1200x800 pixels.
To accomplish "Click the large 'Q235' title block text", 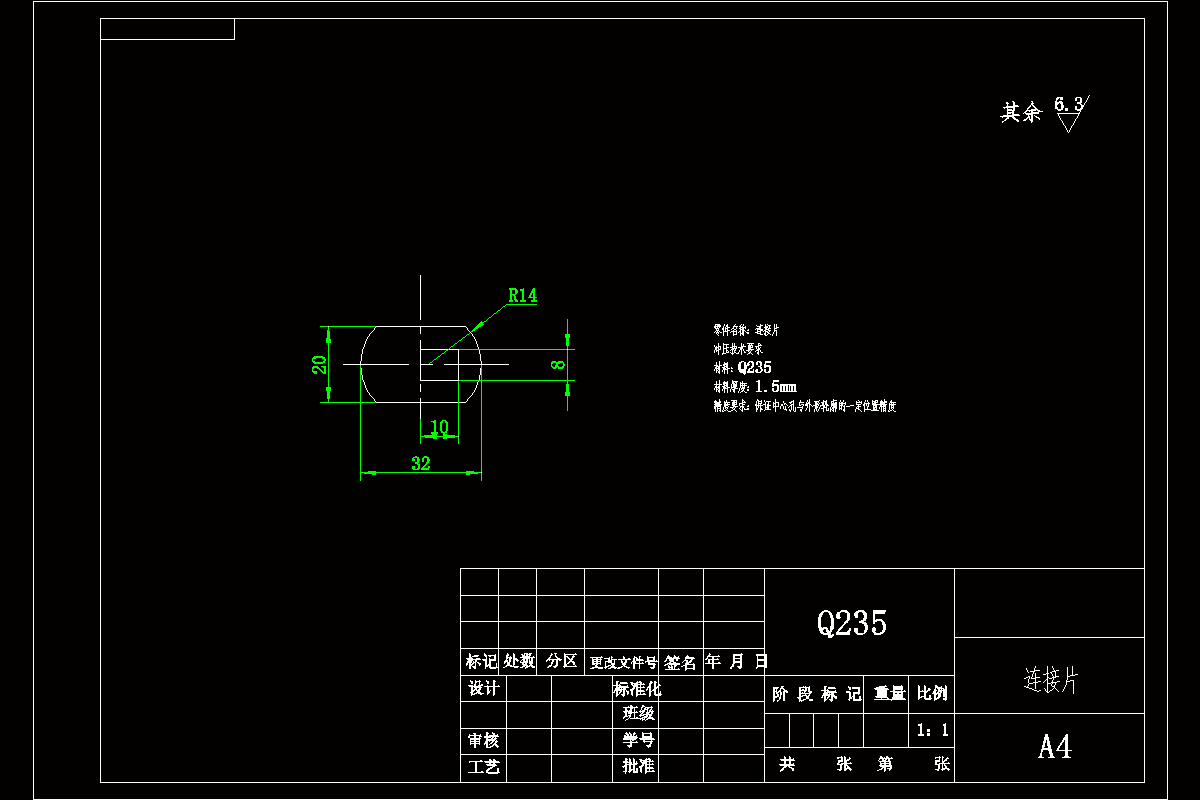I will coord(852,623).
